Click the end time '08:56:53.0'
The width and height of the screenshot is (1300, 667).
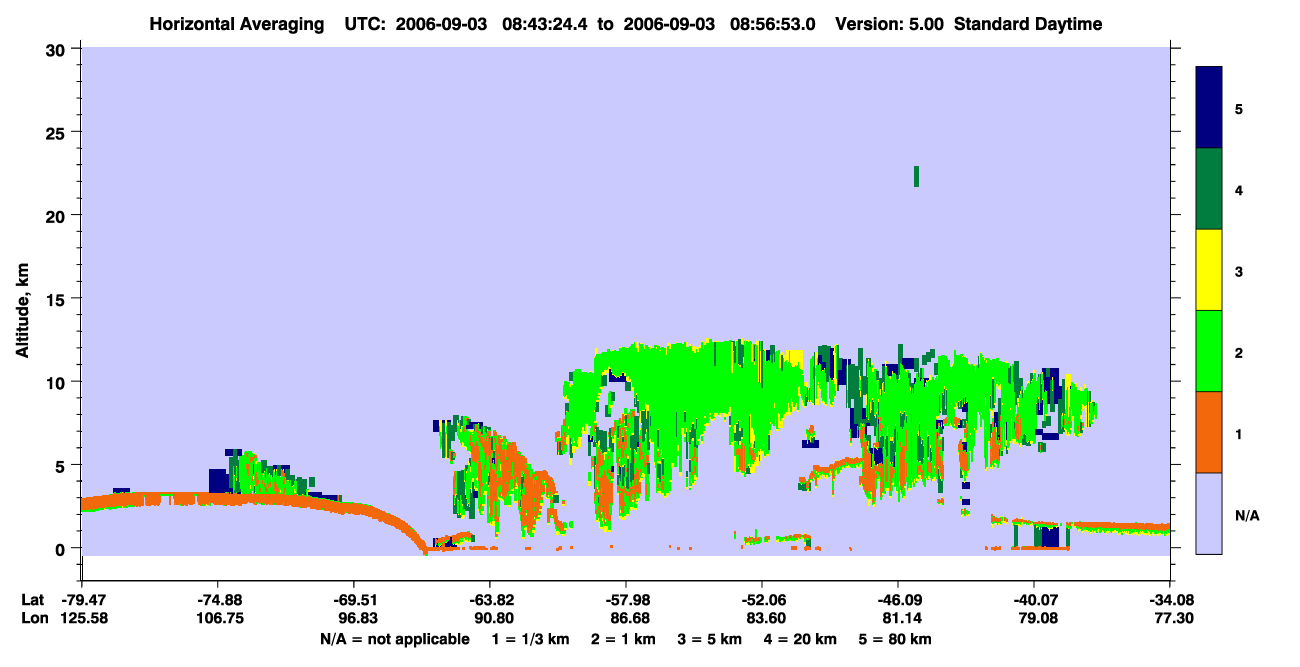pos(774,24)
